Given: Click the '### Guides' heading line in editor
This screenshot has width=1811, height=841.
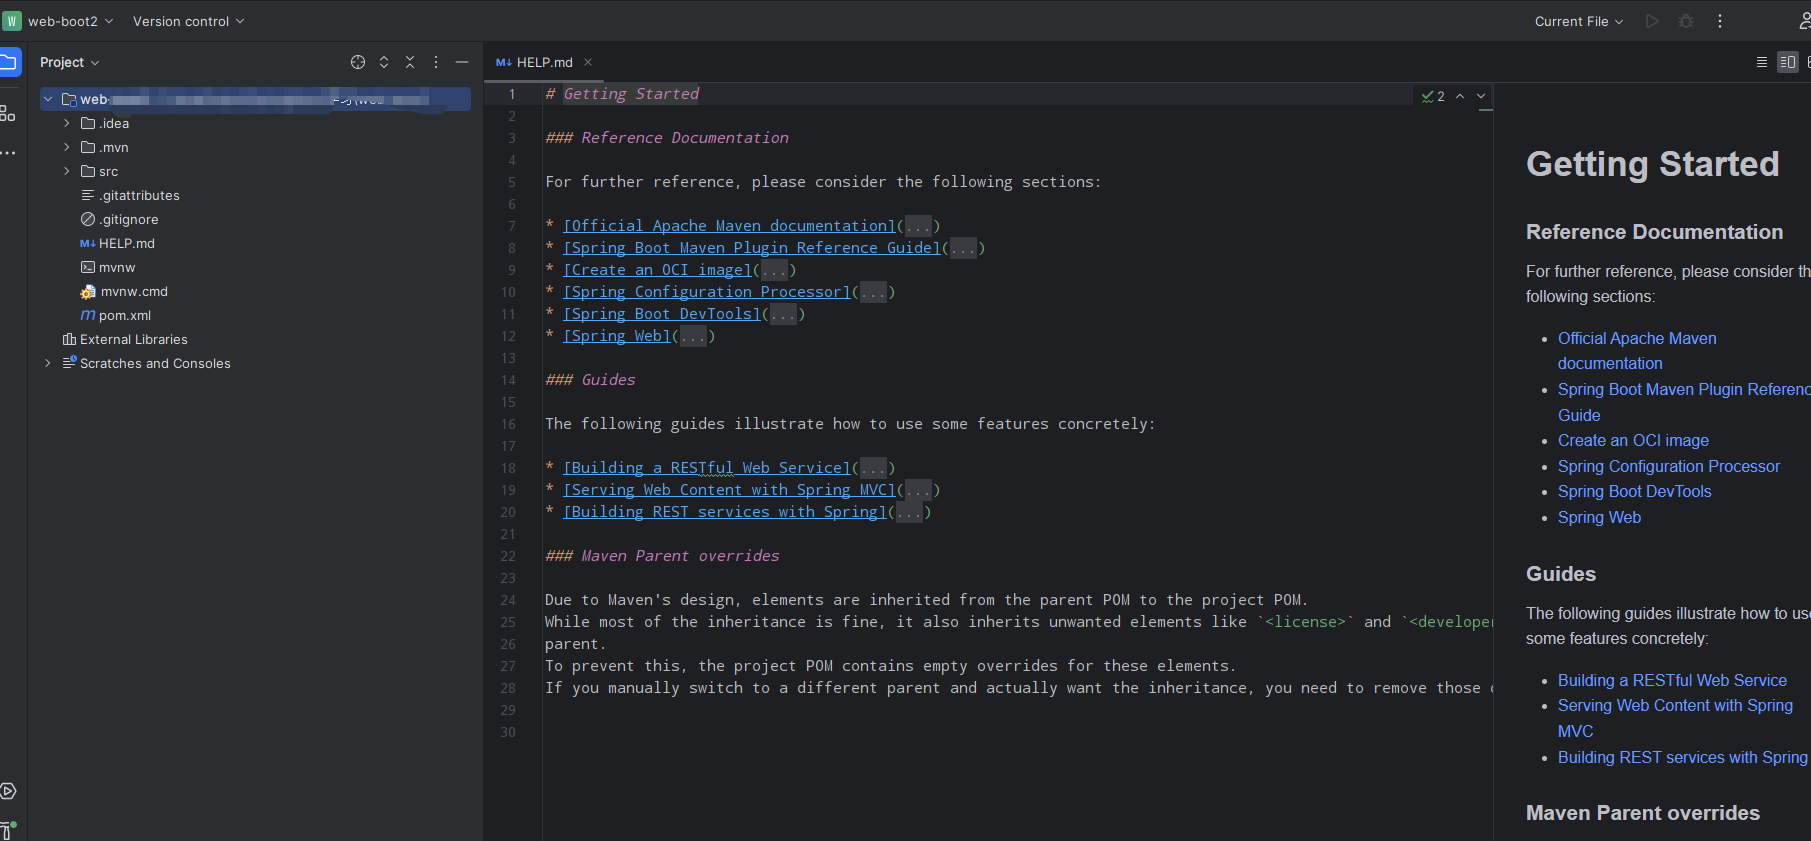Looking at the screenshot, I should tap(590, 380).
